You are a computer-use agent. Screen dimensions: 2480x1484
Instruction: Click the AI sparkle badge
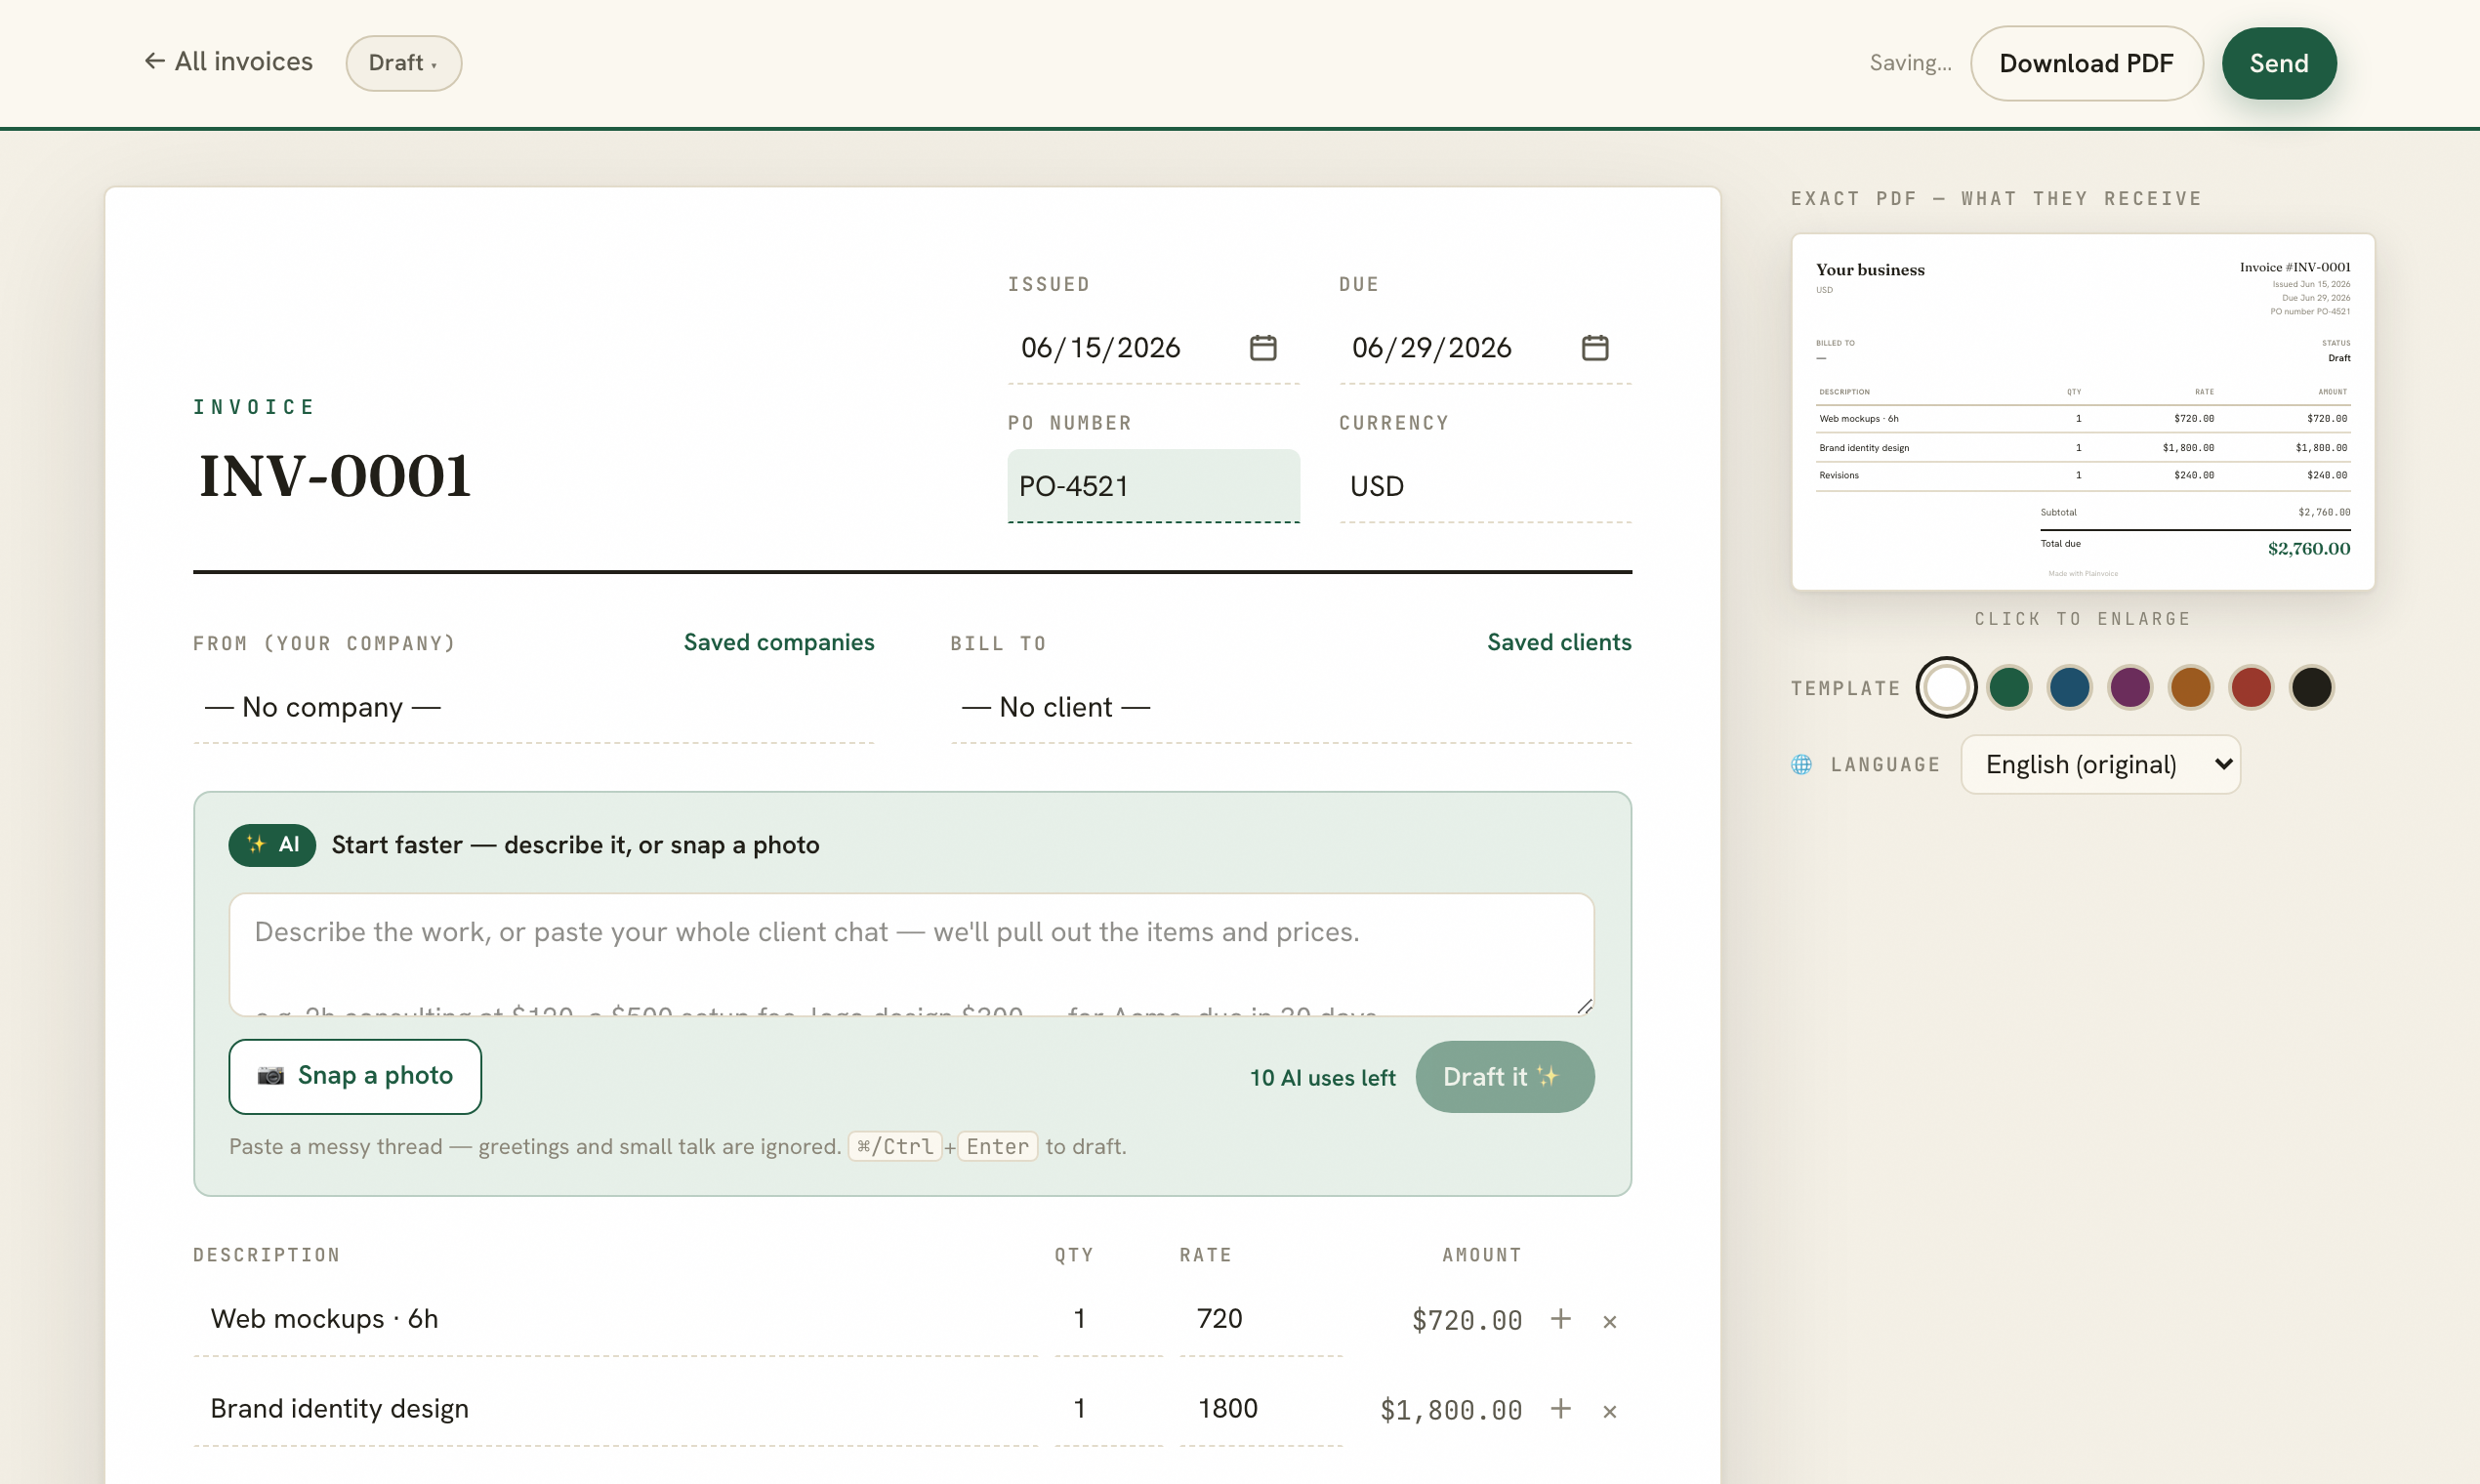pos(272,845)
